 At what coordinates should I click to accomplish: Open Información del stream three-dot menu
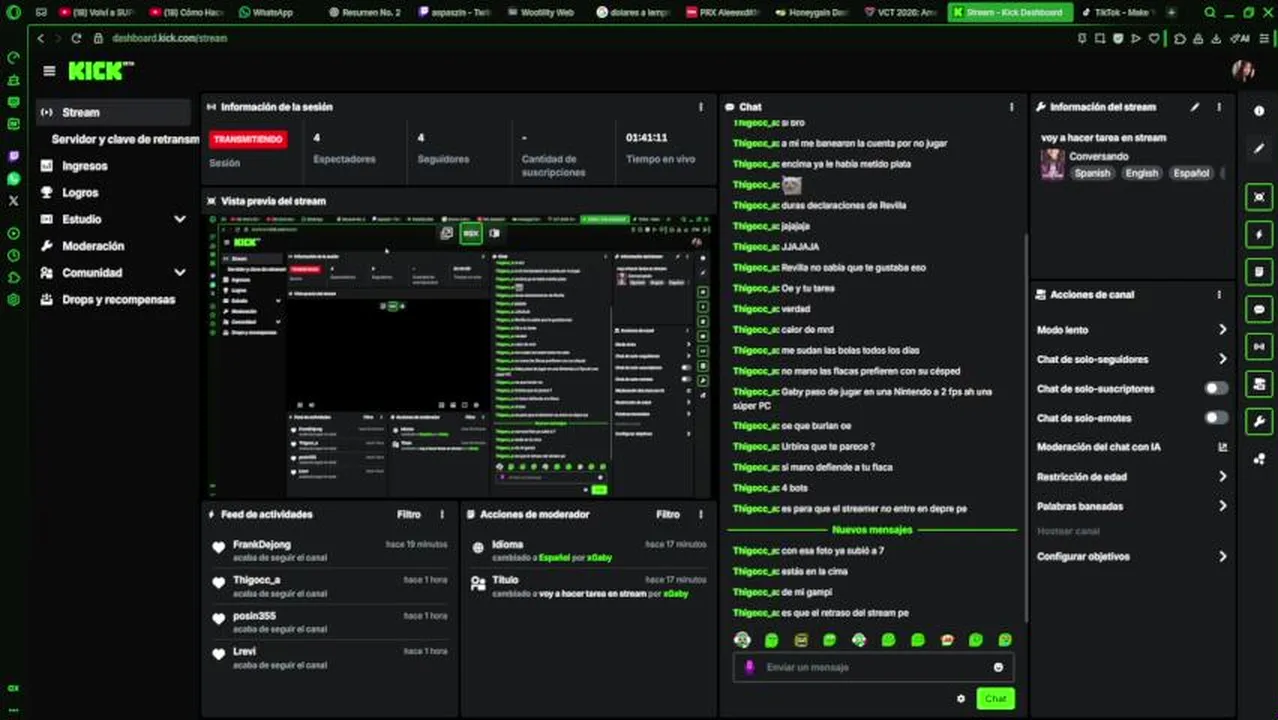(1219, 107)
